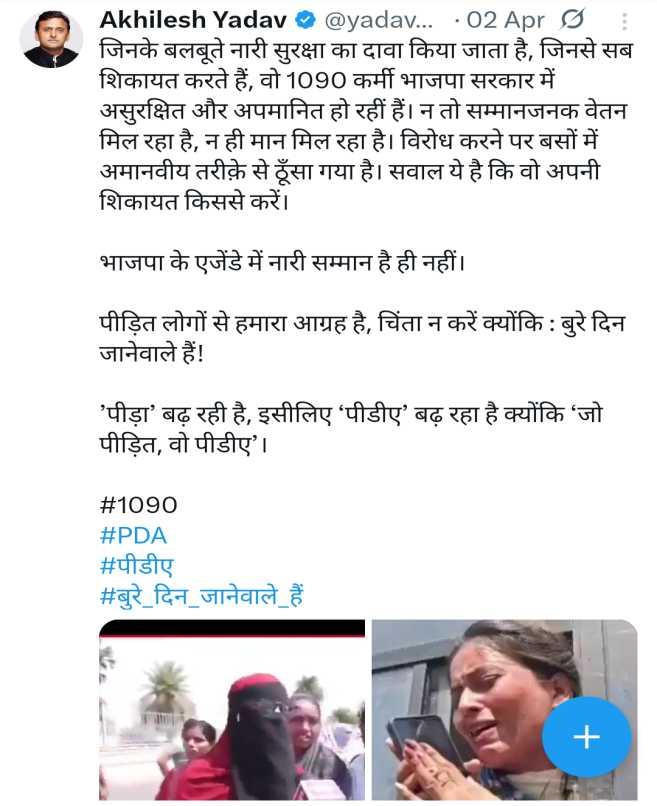
Task: Click the #1090 hashtag text
Action: click(139, 505)
